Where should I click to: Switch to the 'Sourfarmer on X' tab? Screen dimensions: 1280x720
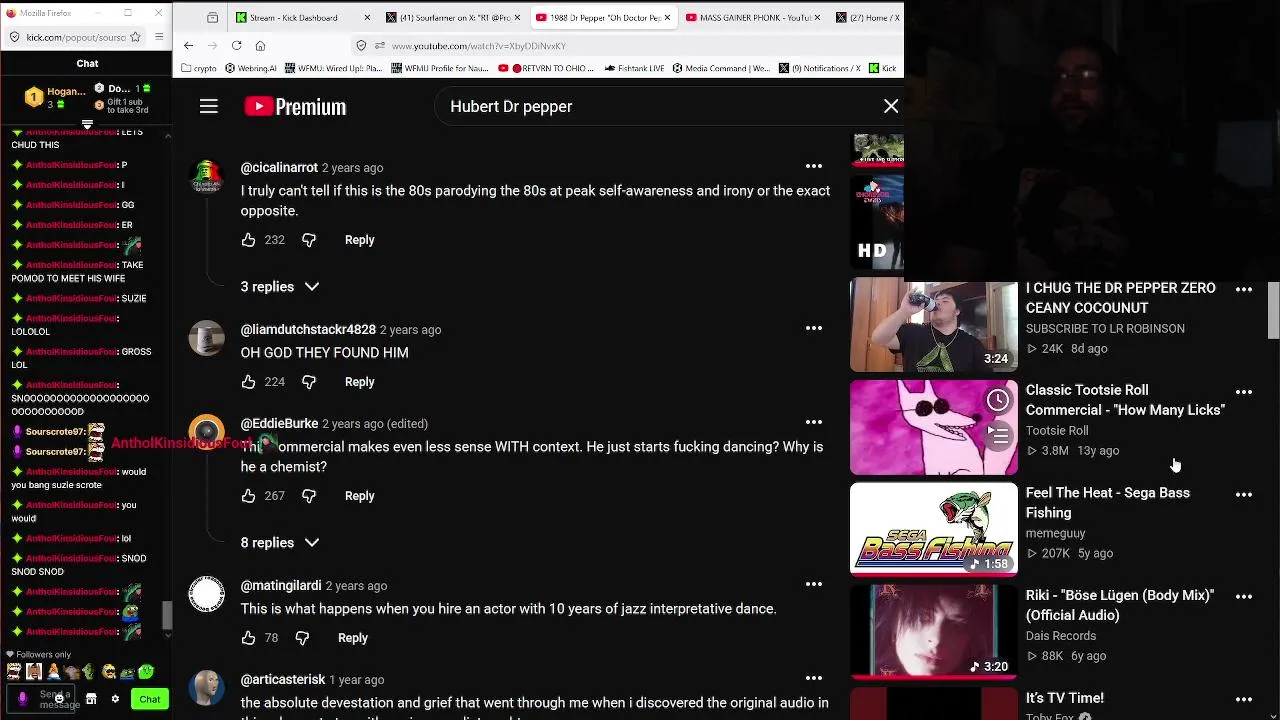tap(452, 18)
